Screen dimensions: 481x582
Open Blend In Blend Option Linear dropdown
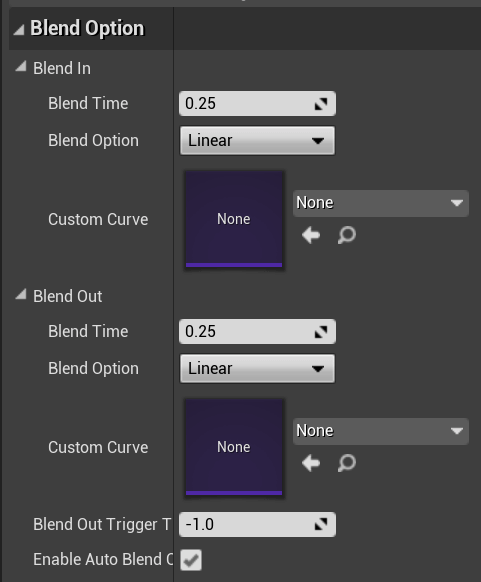point(257,141)
